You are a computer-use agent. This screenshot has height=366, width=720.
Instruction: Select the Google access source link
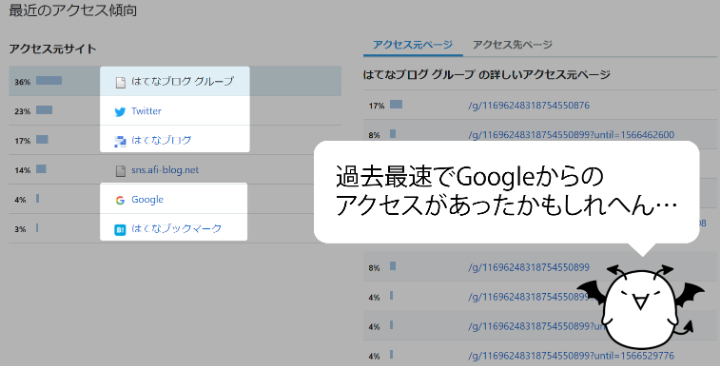(x=147, y=199)
